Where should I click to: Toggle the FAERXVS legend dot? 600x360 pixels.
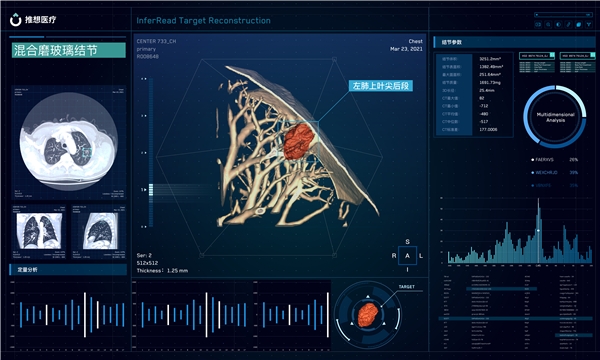click(x=533, y=160)
